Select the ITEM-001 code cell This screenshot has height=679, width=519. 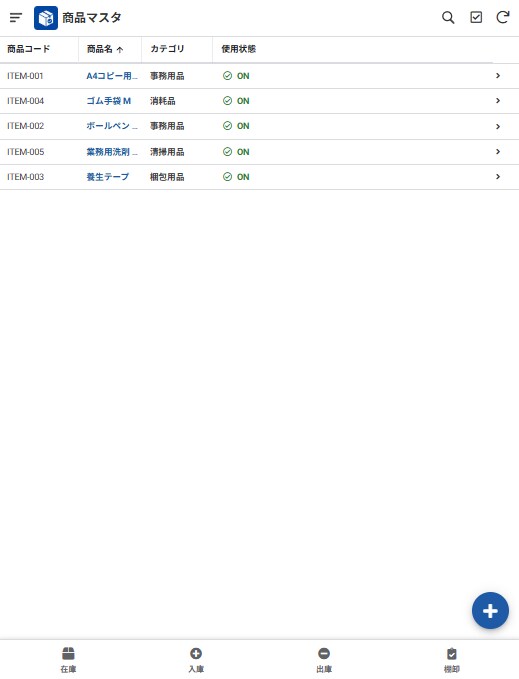point(25,76)
